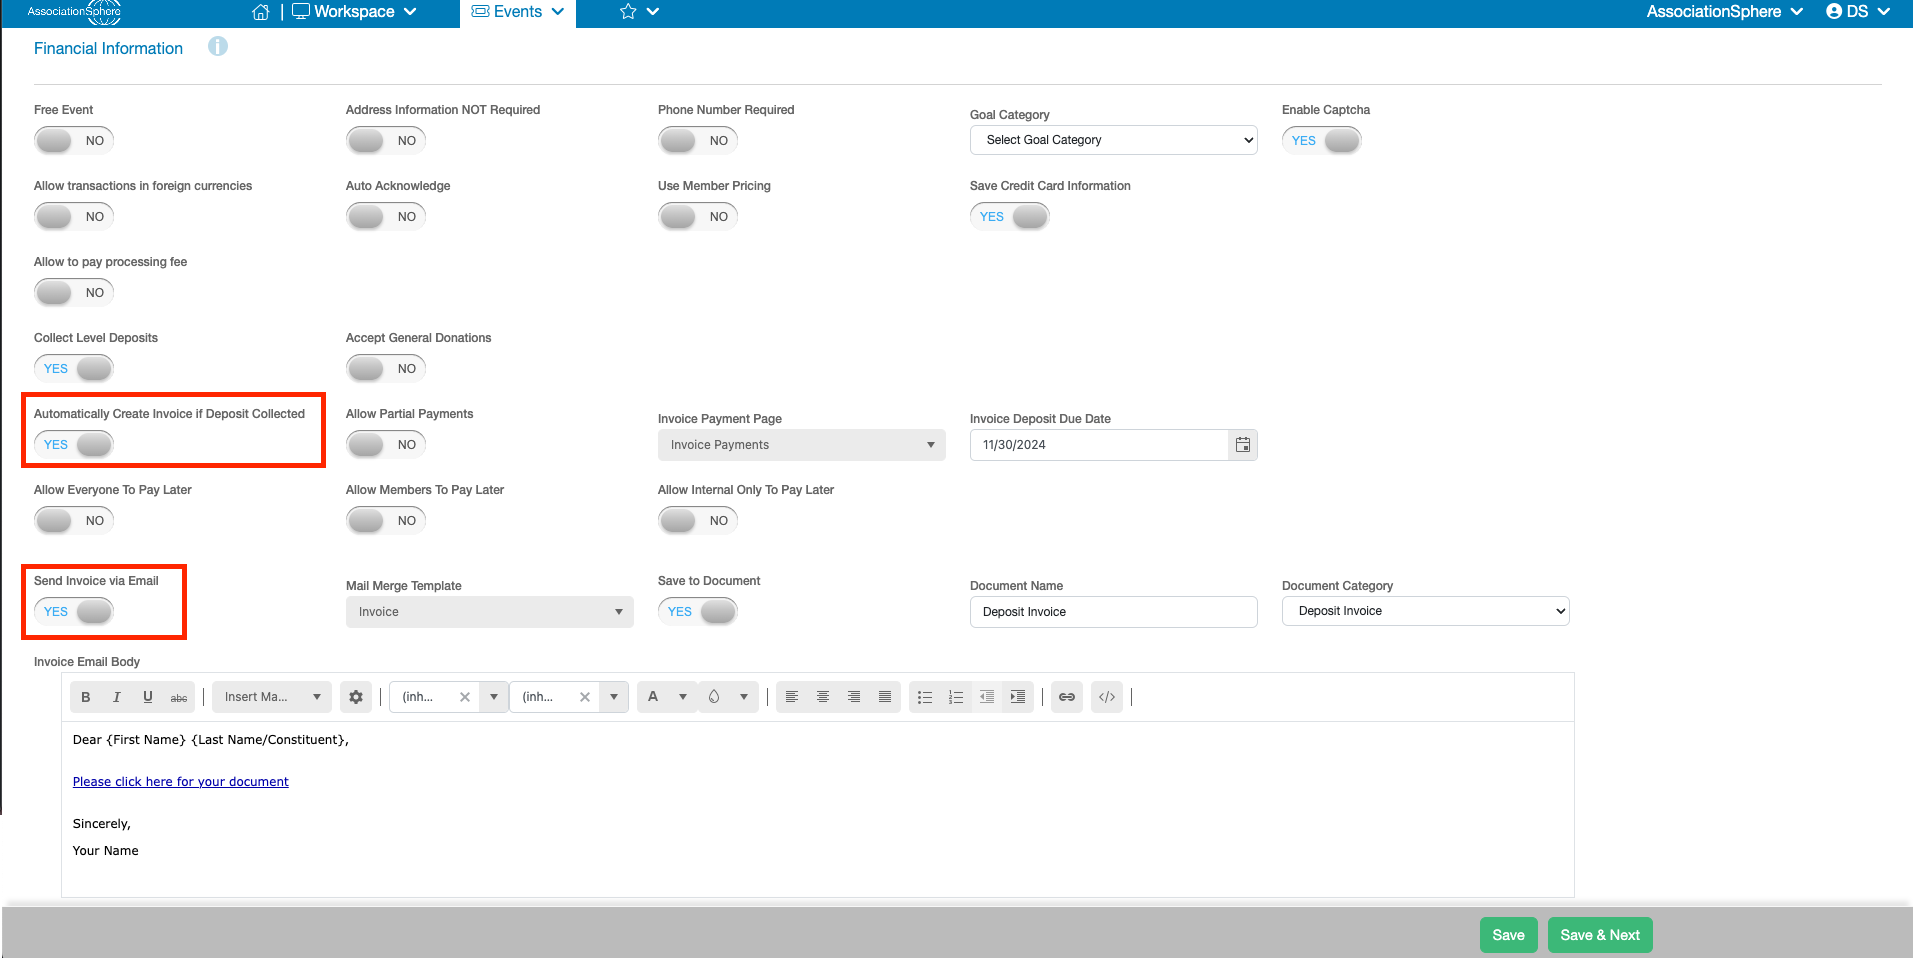Screen dimensions: 1913x958
Task: Click the AssociationSphere logo
Action: 75,12
